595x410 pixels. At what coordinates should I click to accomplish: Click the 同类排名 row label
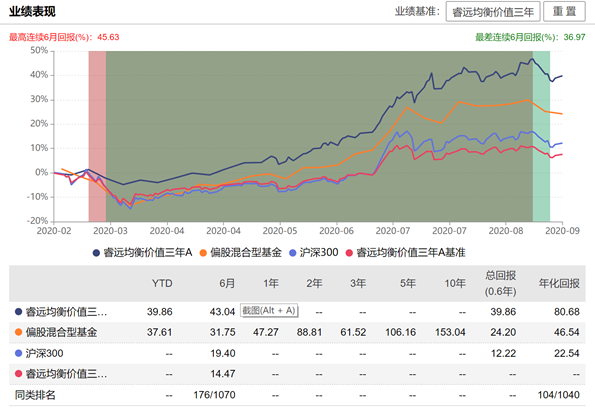pos(35,395)
